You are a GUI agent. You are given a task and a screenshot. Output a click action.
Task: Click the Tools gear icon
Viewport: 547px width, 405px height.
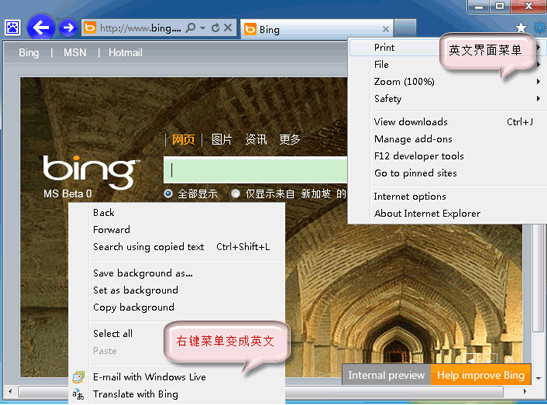(540, 27)
